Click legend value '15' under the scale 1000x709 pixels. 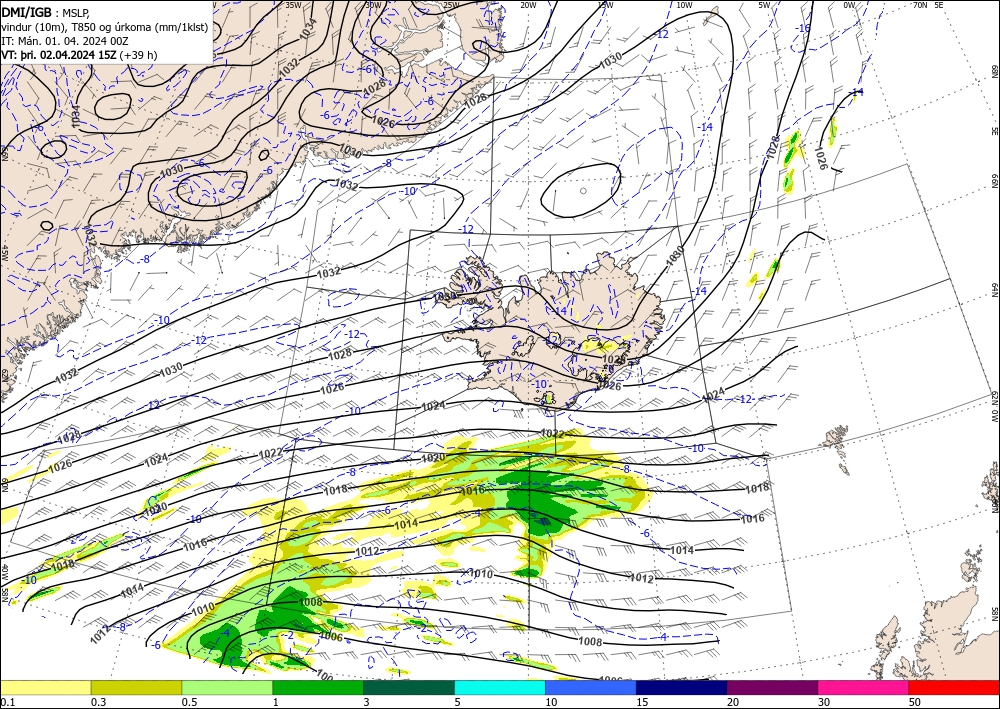(x=642, y=702)
